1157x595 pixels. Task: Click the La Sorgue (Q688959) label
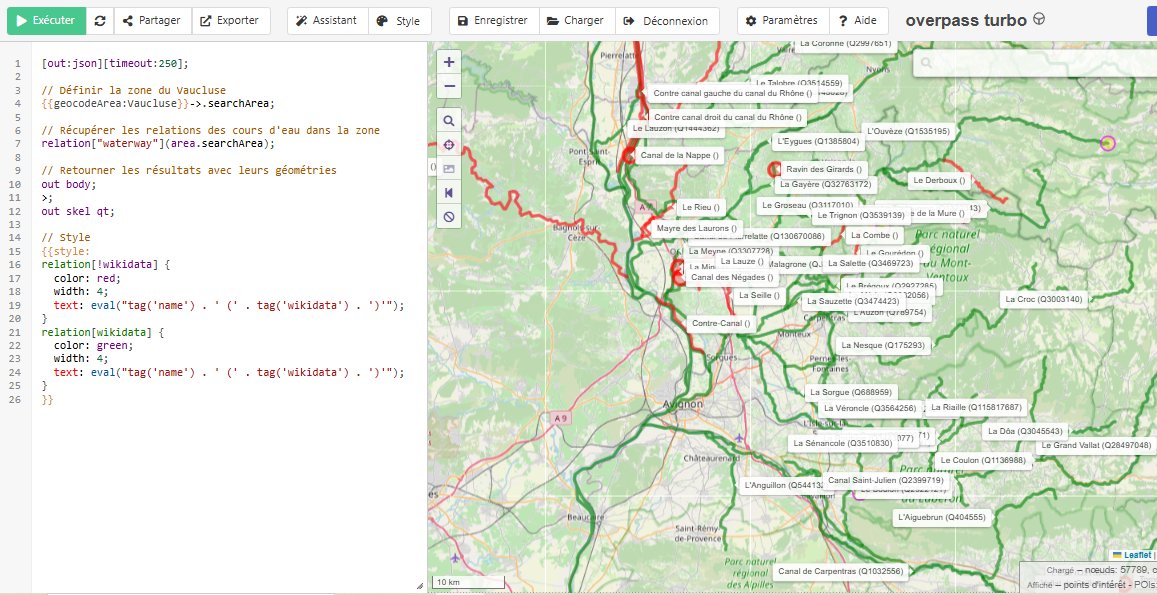point(850,393)
